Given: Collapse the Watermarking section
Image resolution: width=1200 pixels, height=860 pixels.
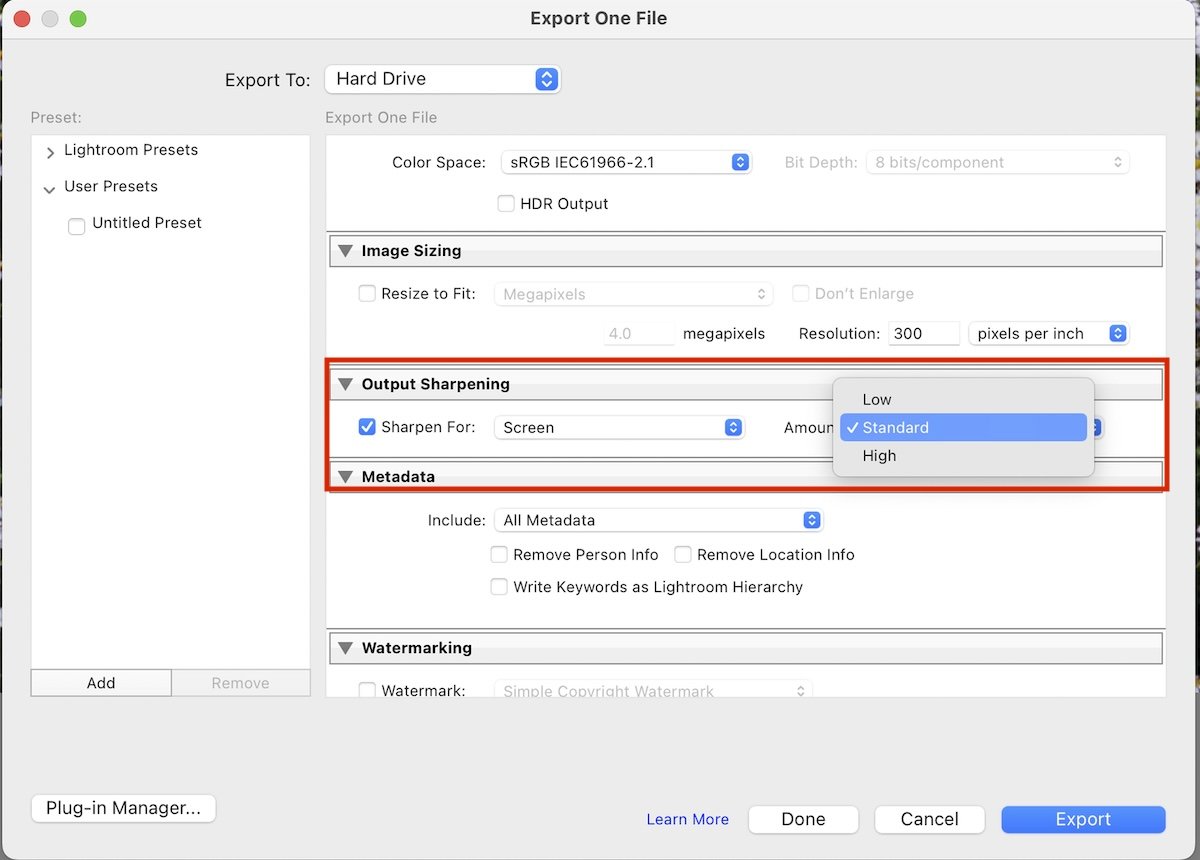Looking at the screenshot, I should pos(345,647).
